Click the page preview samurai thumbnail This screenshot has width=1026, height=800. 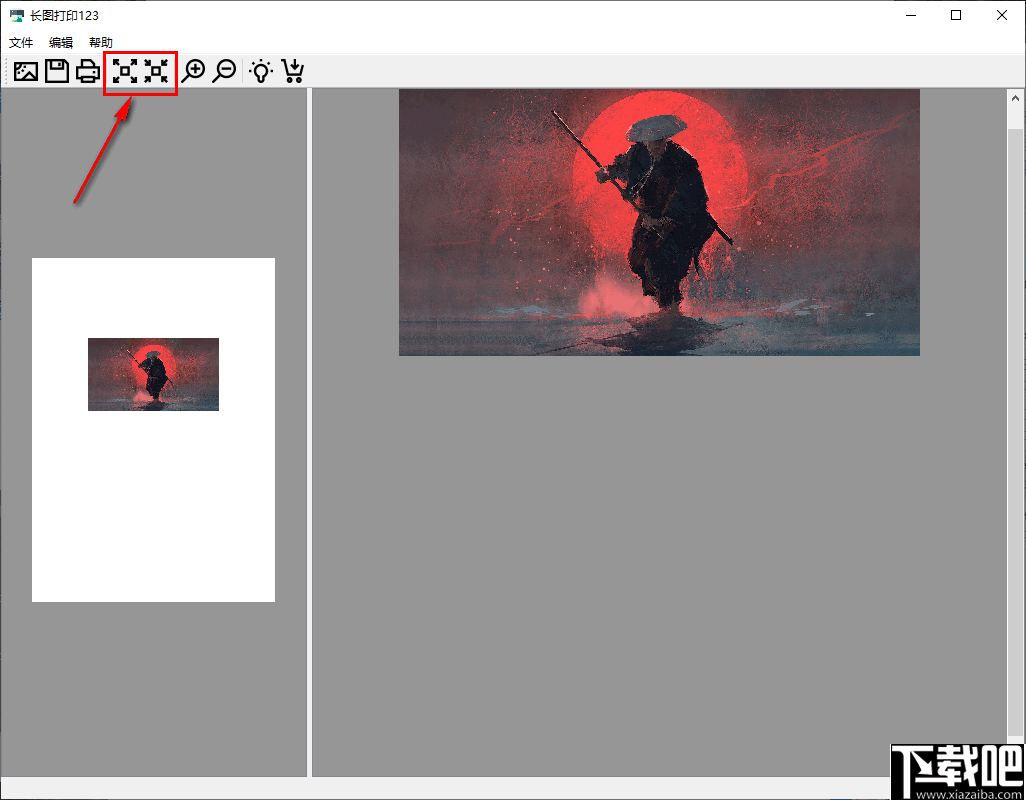[x=153, y=374]
